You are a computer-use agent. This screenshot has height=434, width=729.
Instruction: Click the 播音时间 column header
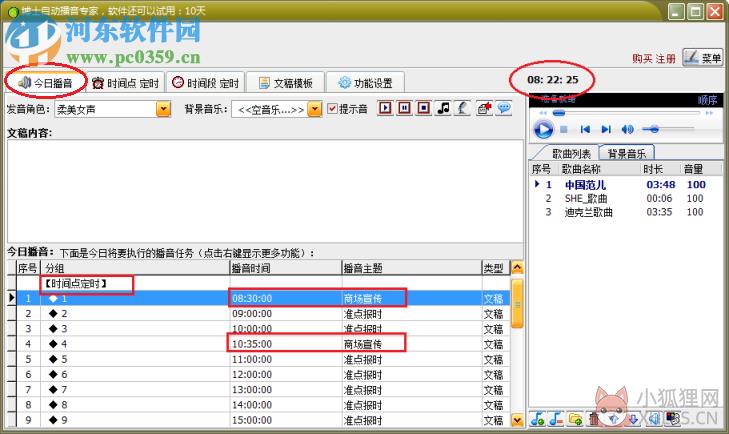[285, 268]
